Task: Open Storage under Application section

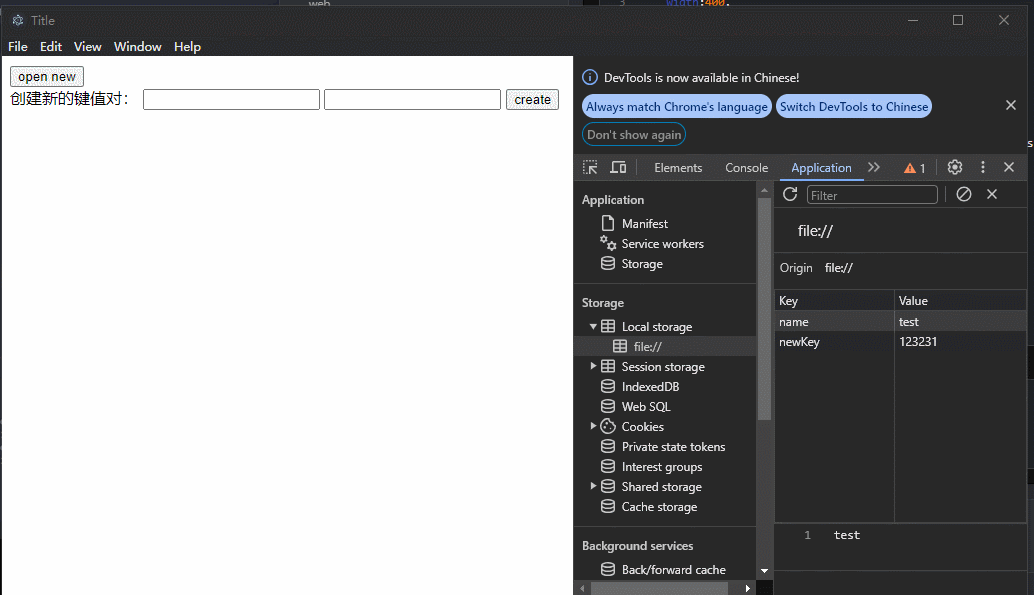Action: click(642, 264)
